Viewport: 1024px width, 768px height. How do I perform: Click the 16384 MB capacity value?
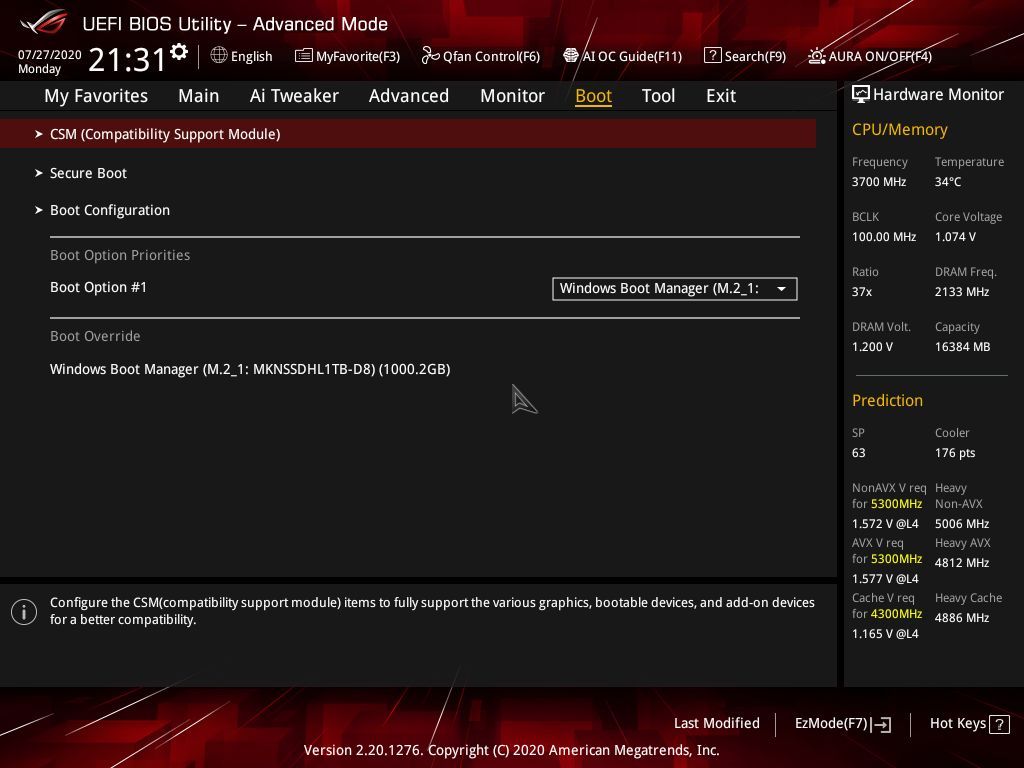(x=963, y=347)
